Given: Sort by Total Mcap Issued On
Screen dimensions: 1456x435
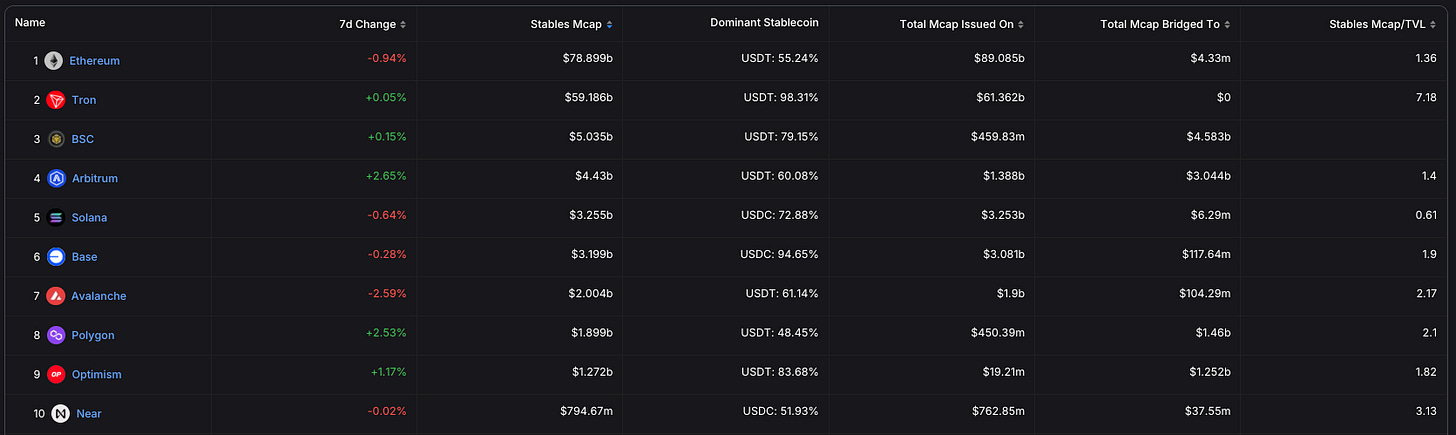Looking at the screenshot, I should [962, 24].
